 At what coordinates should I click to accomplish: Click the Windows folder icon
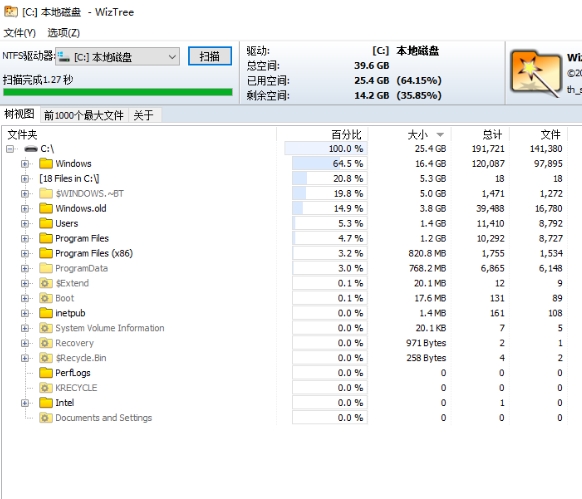click(46, 163)
